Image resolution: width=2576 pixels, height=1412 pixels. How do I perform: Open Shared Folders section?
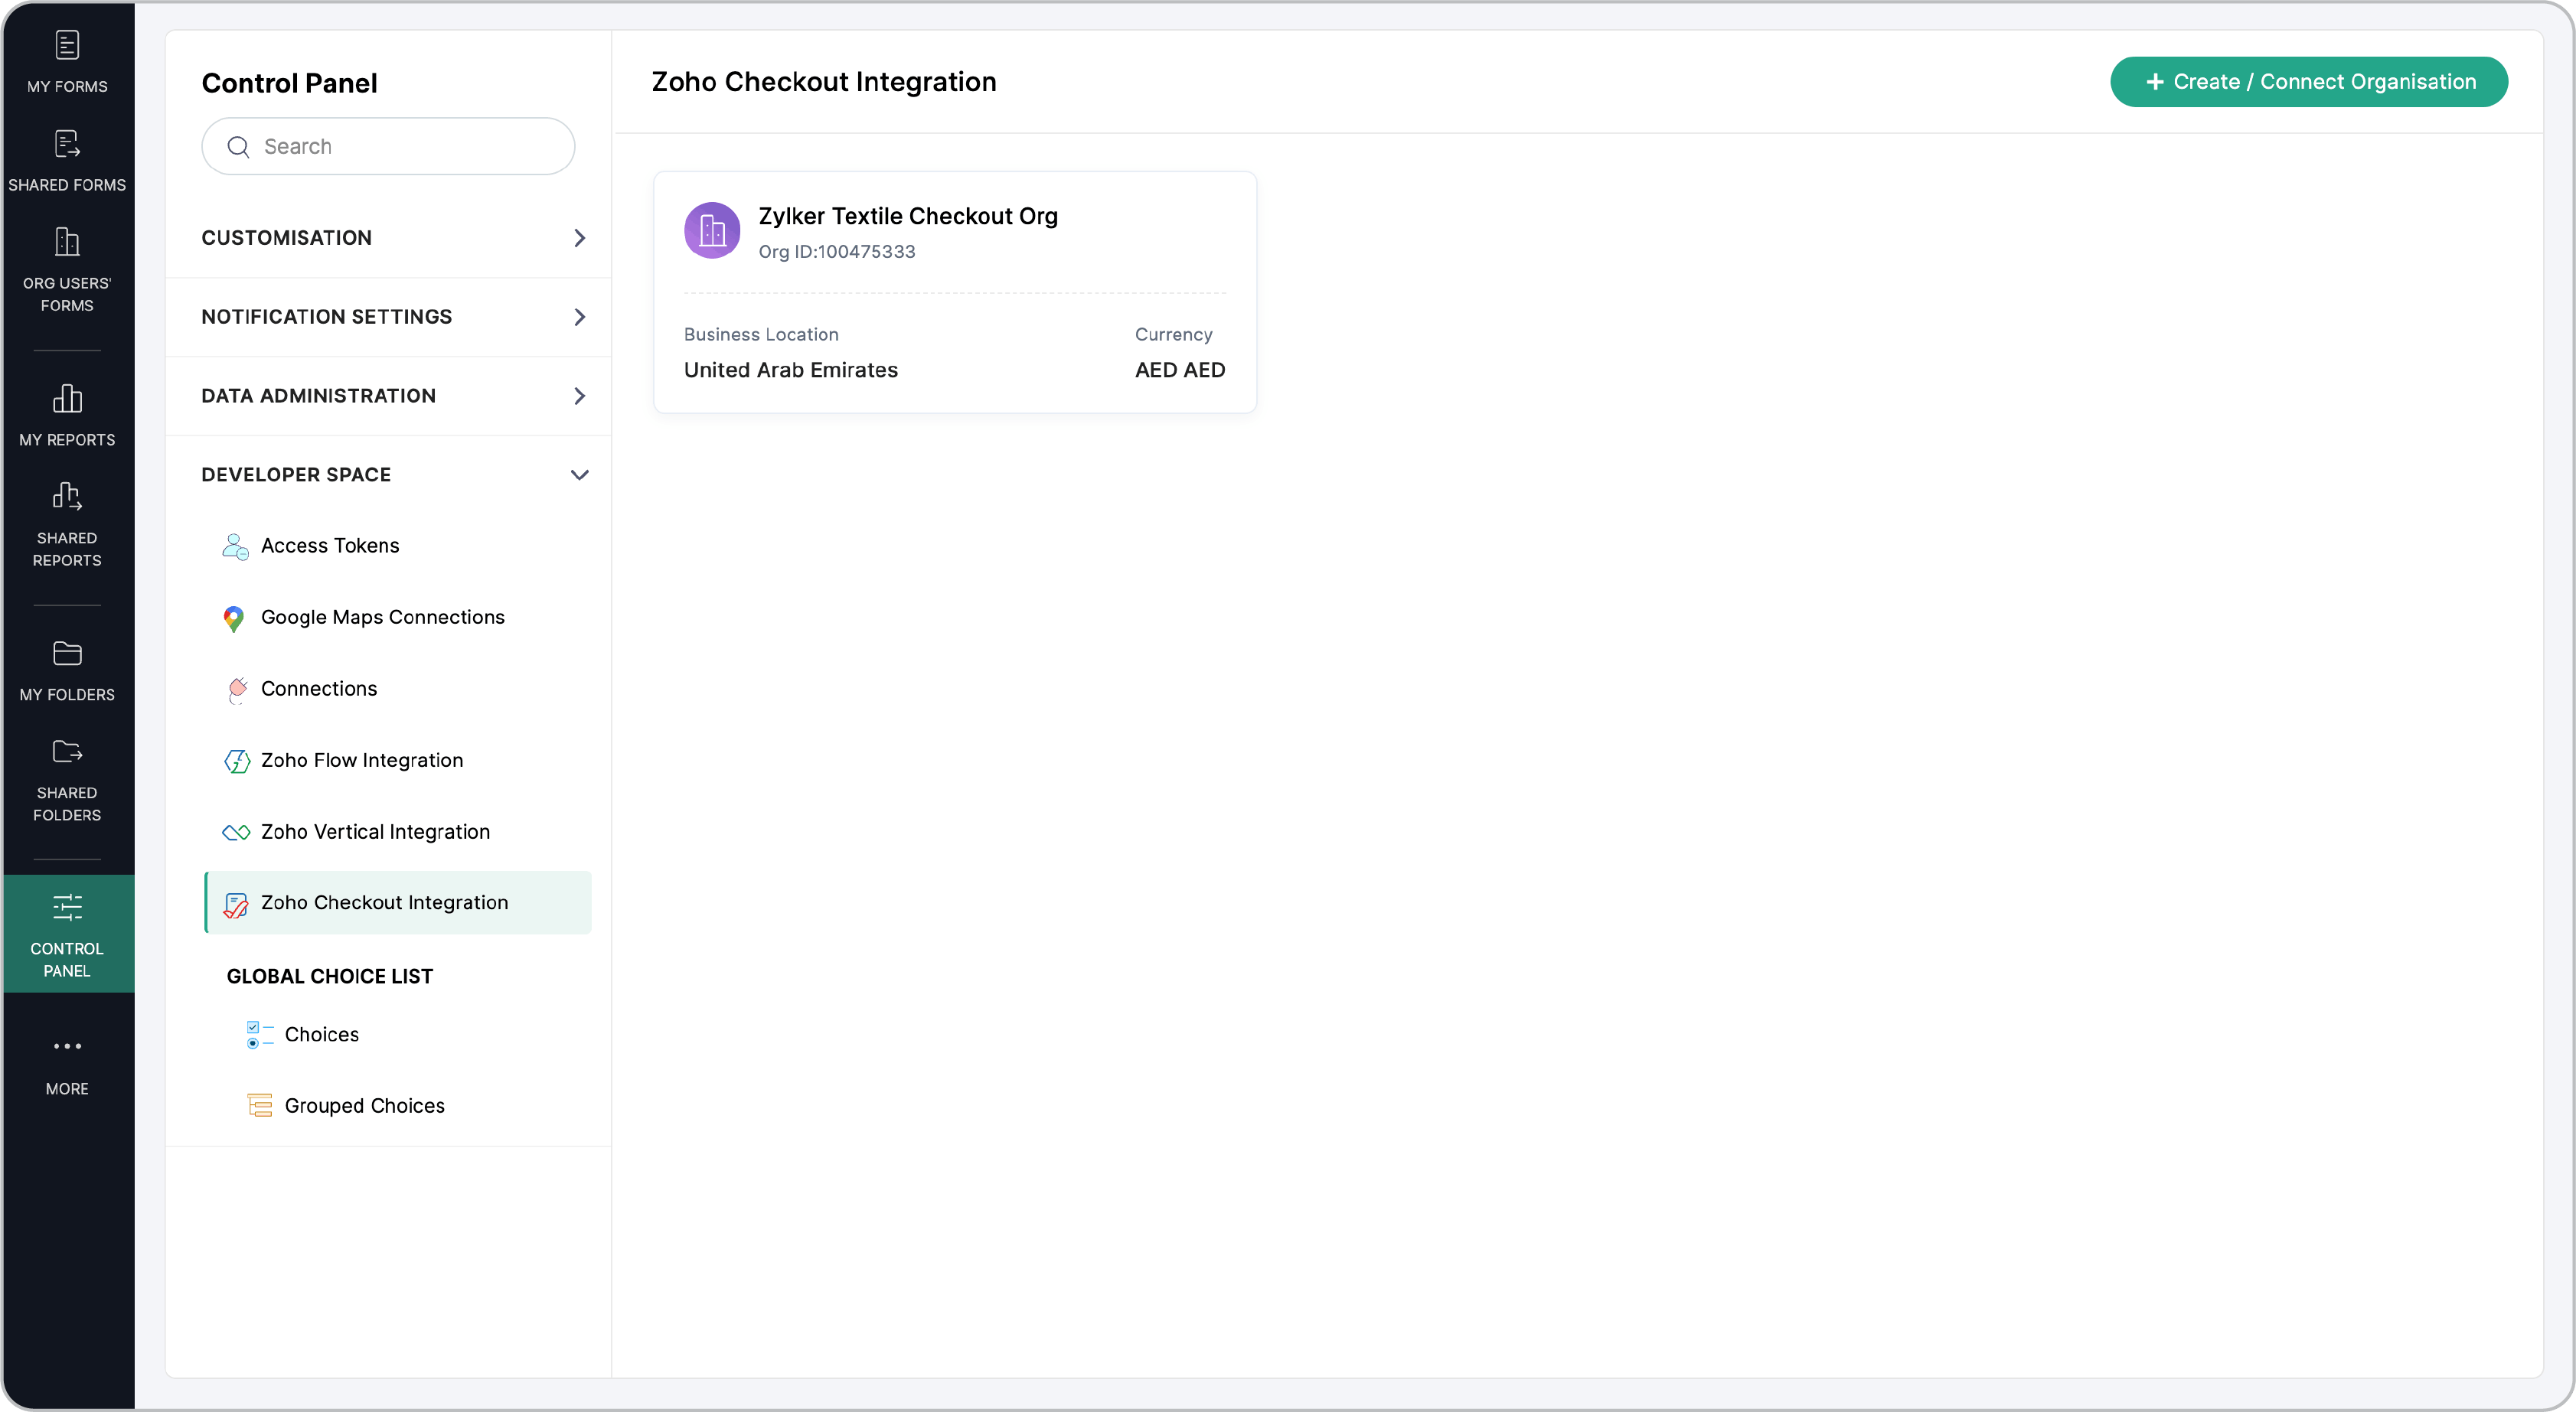pyautogui.click(x=67, y=778)
